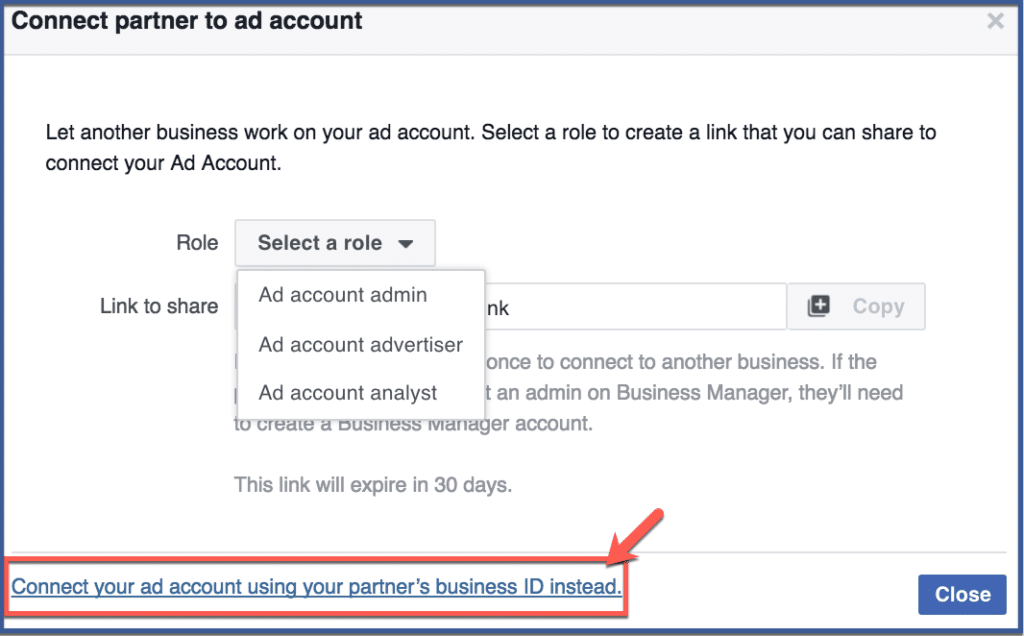Image resolution: width=1024 pixels, height=636 pixels.
Task: Choose Ad account admin from the role list
Action: click(342, 295)
